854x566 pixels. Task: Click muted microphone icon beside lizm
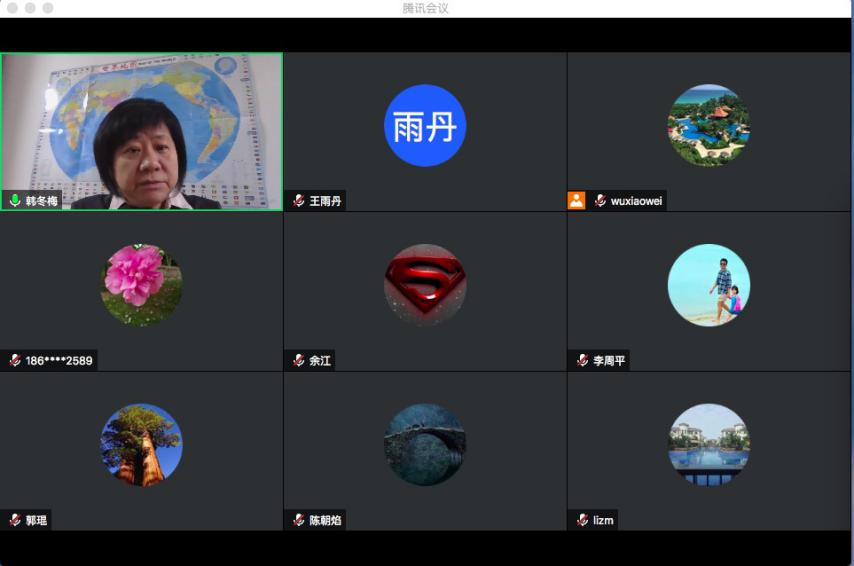pyautogui.click(x=582, y=520)
